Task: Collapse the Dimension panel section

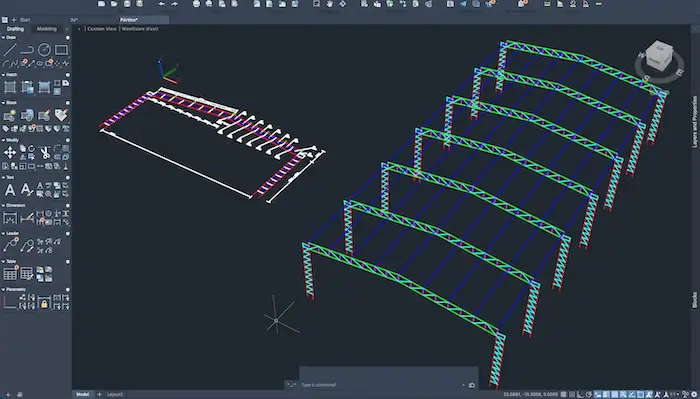Action: (x=4, y=205)
